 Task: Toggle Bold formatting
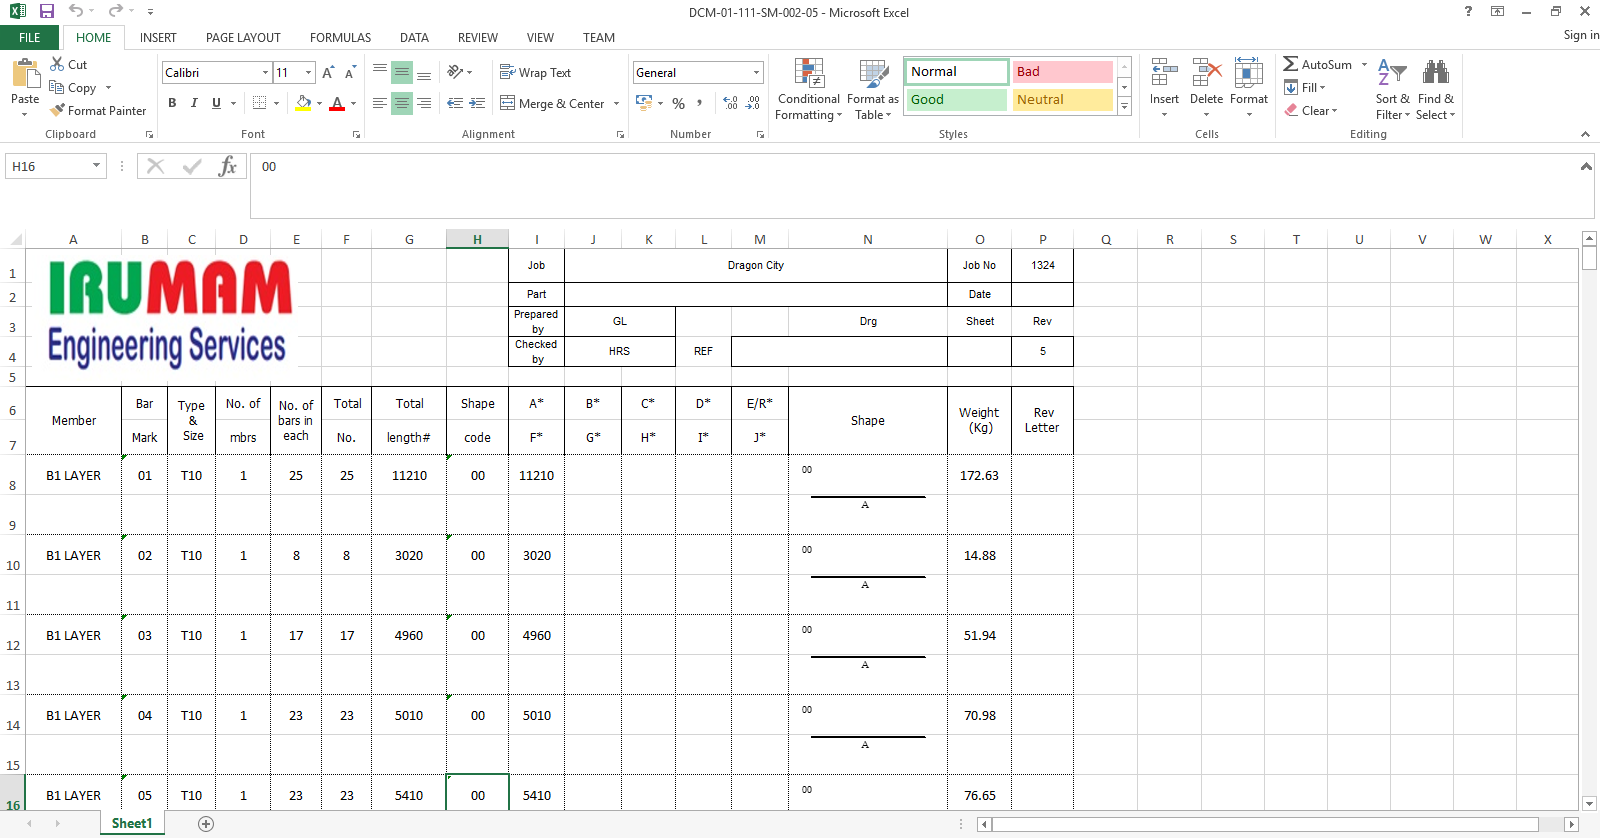tap(172, 103)
